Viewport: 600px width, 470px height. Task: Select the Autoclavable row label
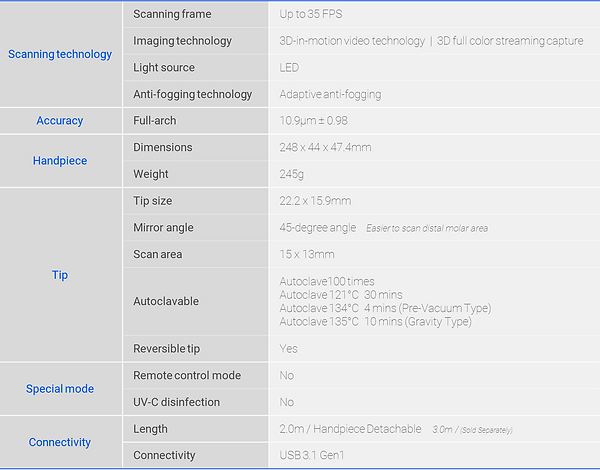(x=166, y=301)
